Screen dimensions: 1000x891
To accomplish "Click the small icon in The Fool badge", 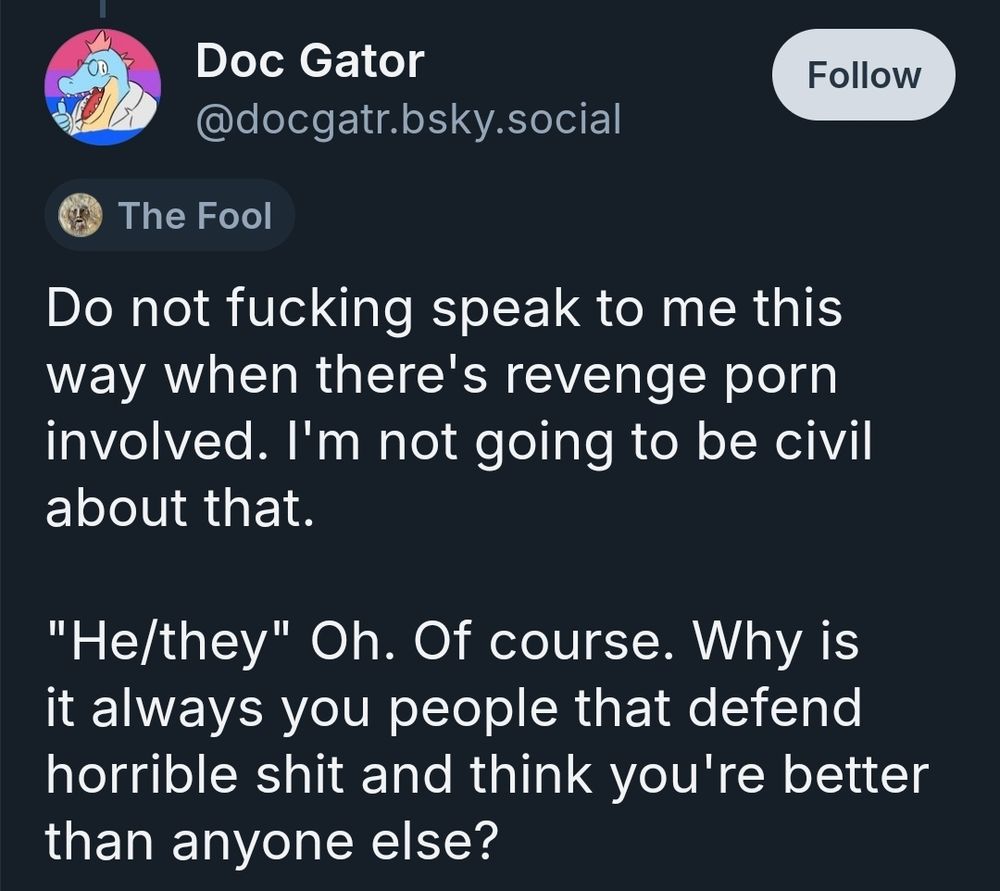I will 80,214.
